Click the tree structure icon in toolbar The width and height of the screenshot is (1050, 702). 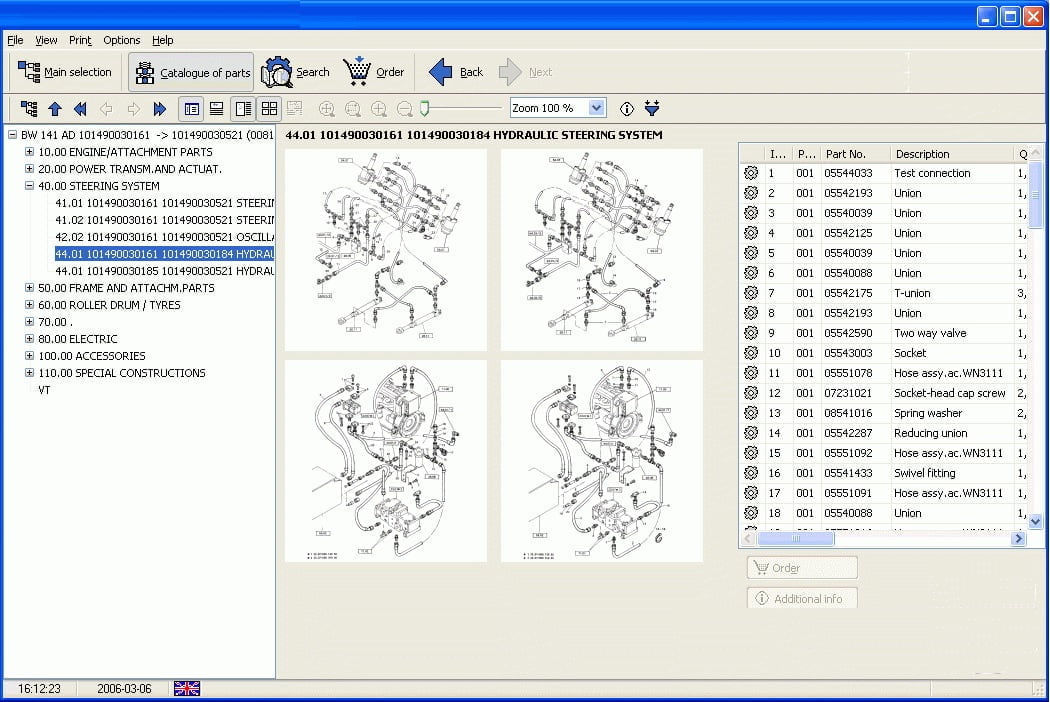pos(29,108)
